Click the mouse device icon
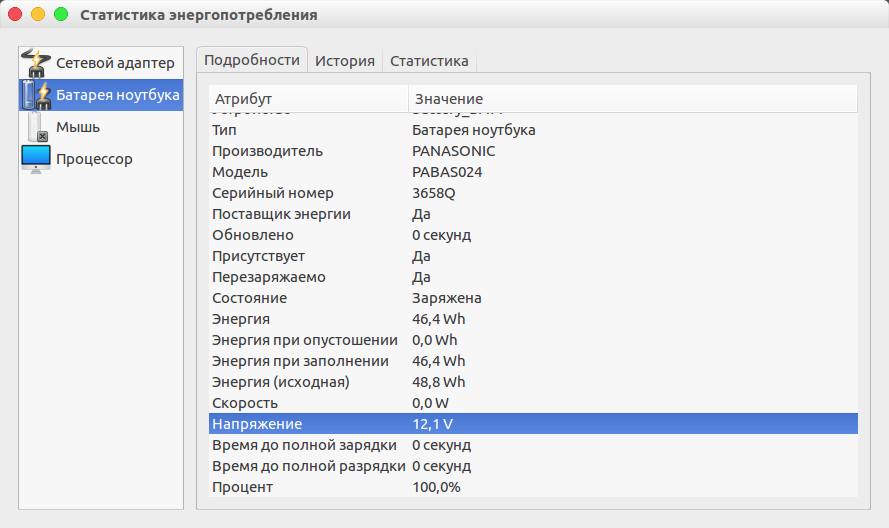The image size is (889, 528). pyautogui.click(x=35, y=127)
